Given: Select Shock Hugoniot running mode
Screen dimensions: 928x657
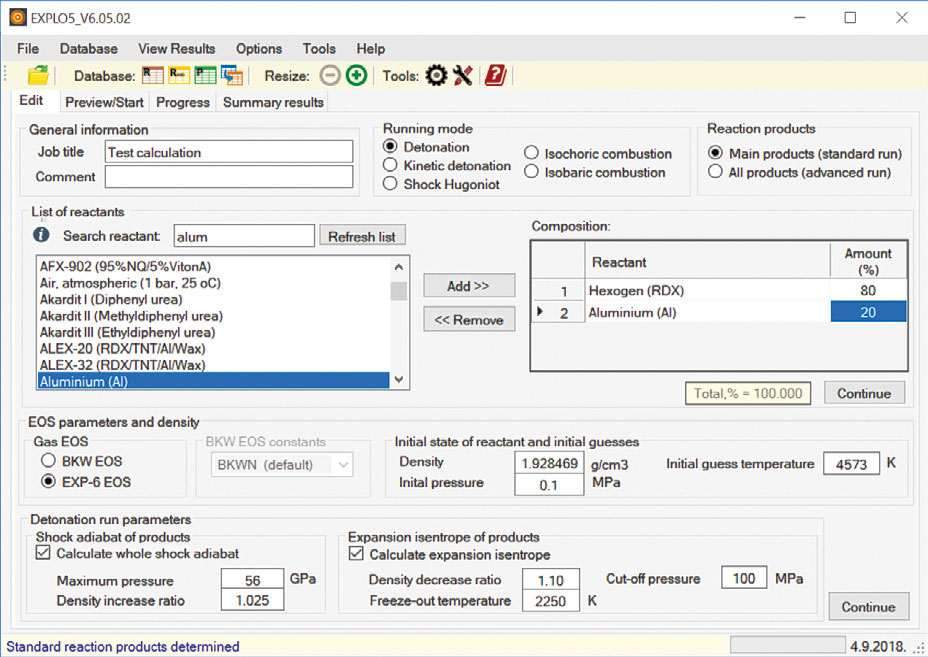Looking at the screenshot, I should (x=390, y=184).
